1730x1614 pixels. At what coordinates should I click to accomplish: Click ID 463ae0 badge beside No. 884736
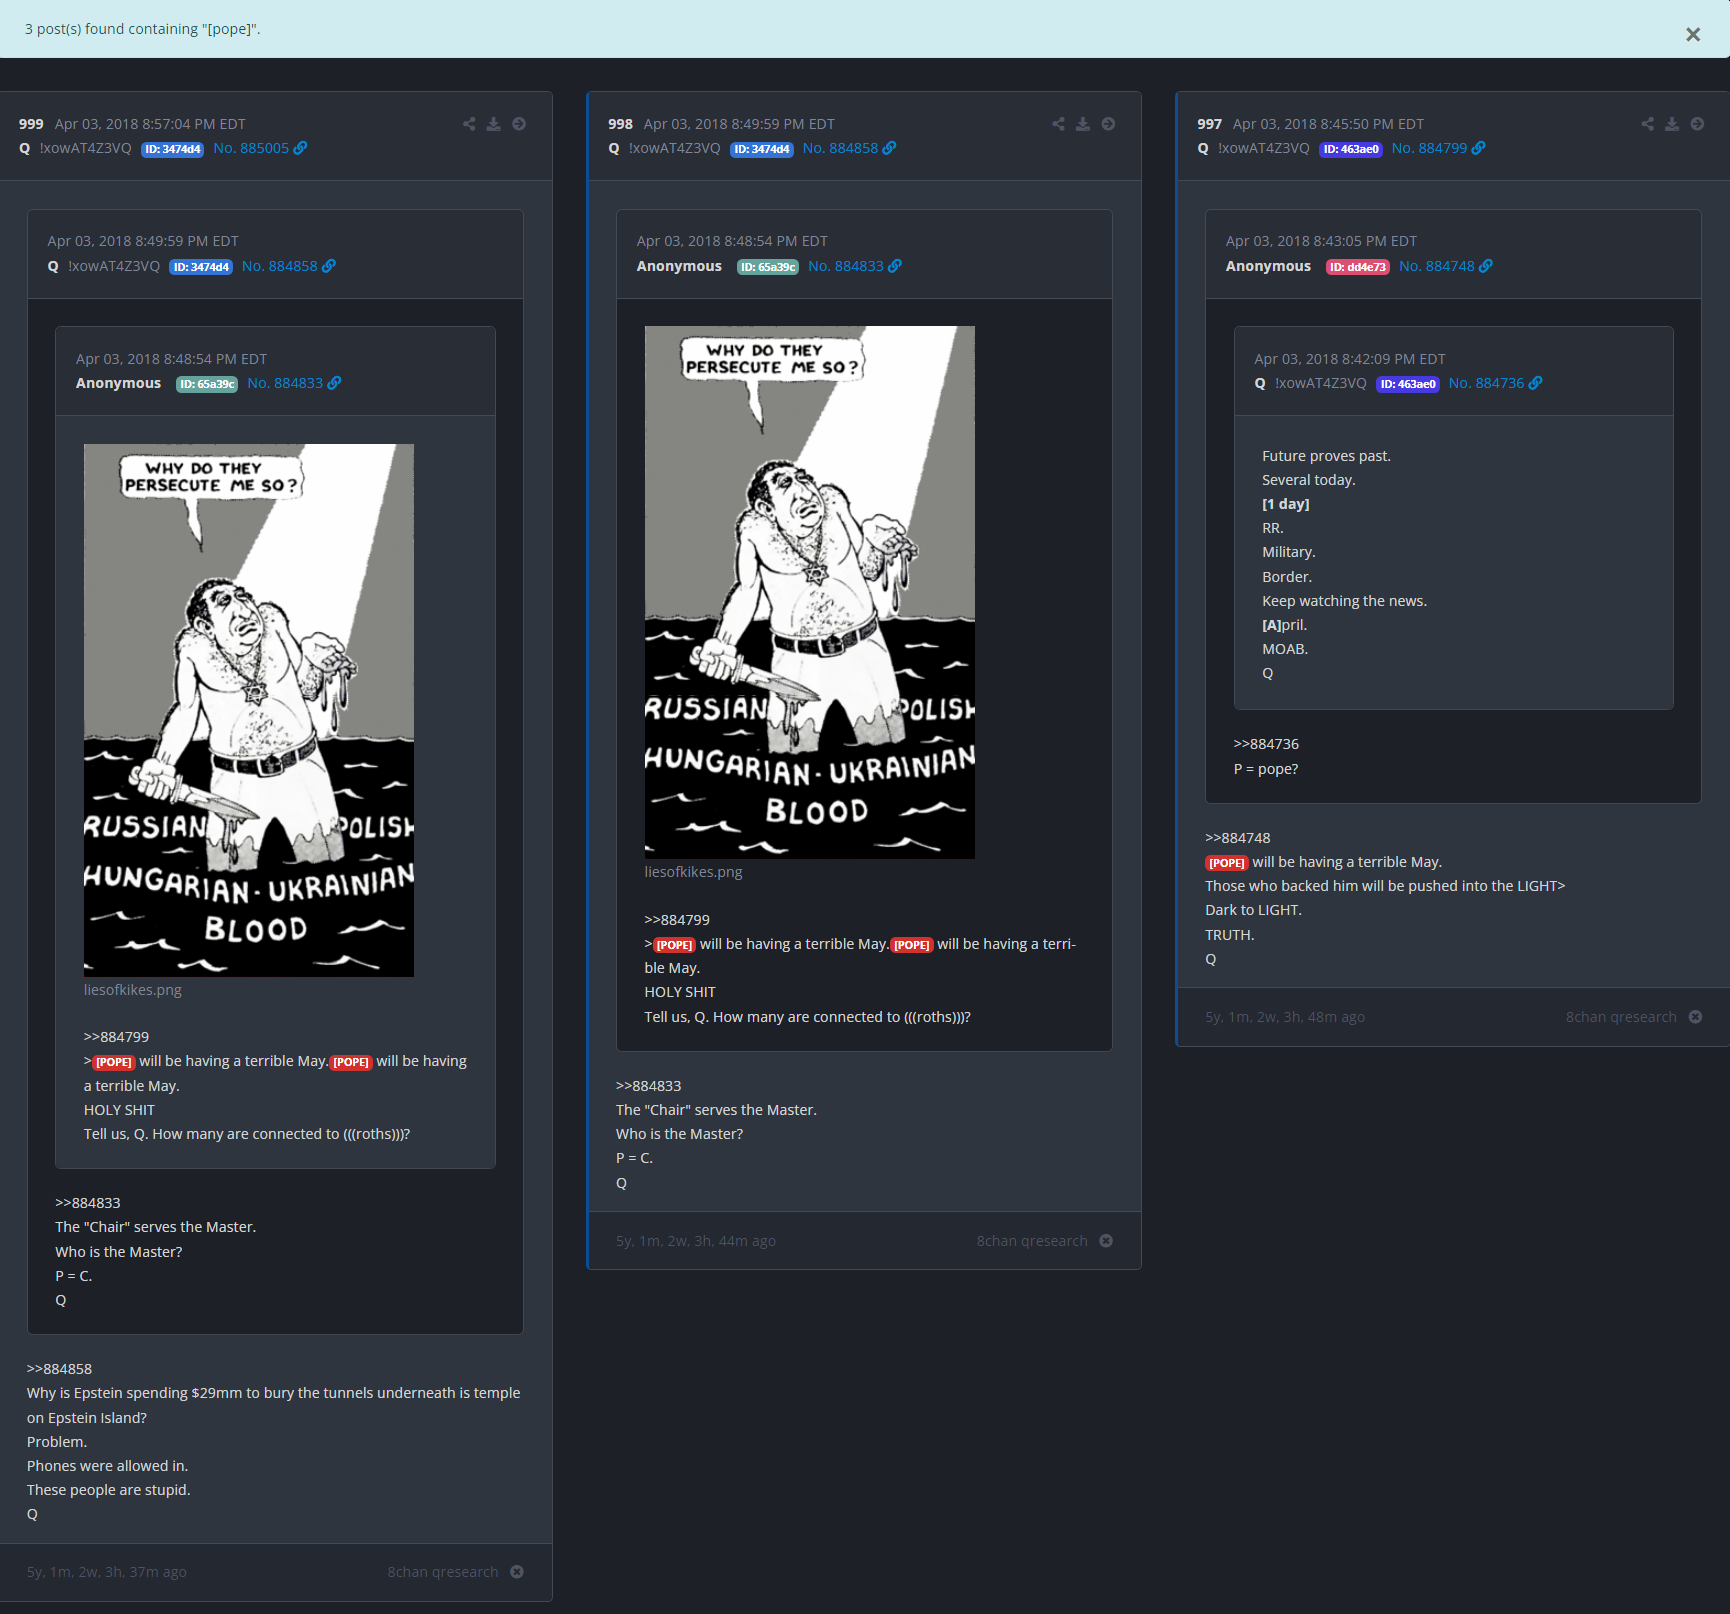coord(1408,384)
